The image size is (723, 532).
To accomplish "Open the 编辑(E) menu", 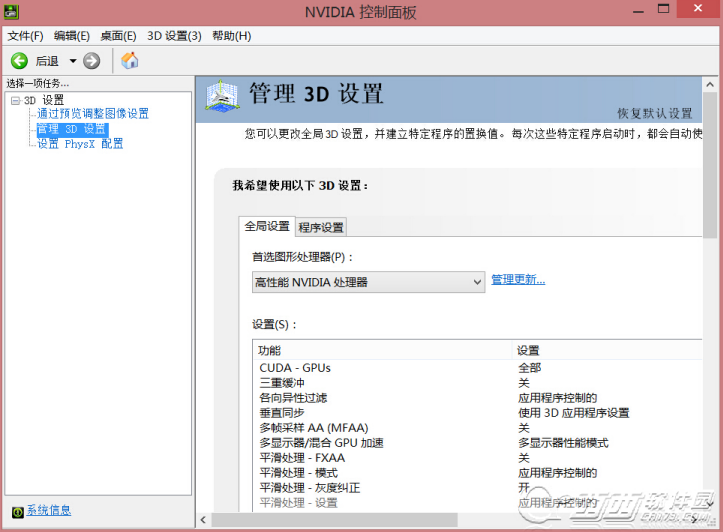I will point(71,36).
